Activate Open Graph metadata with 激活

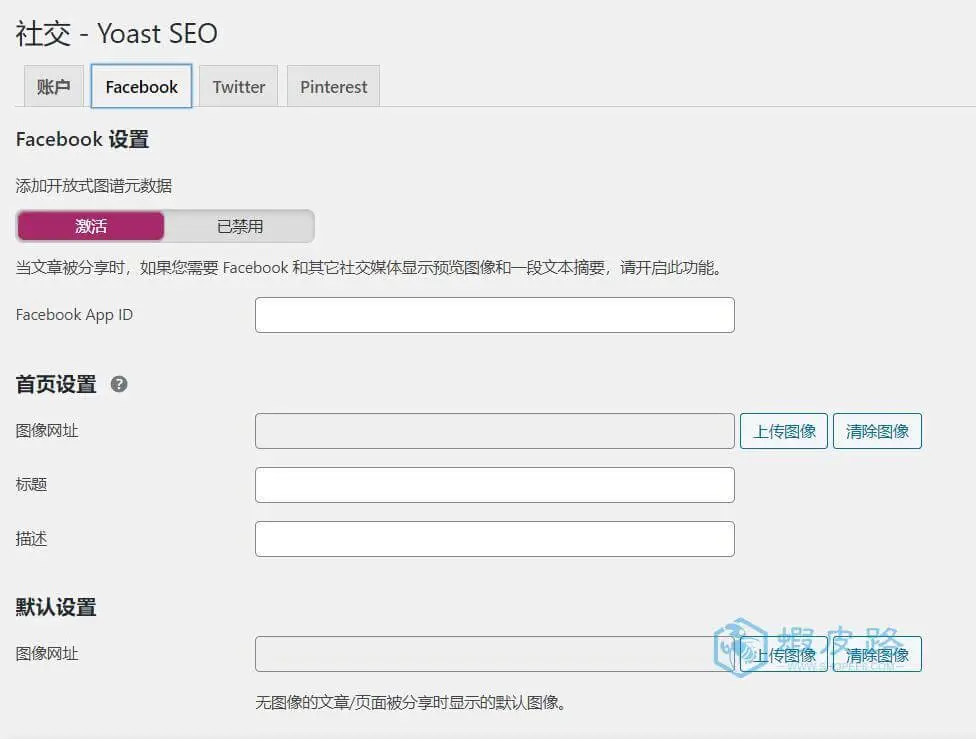click(91, 226)
